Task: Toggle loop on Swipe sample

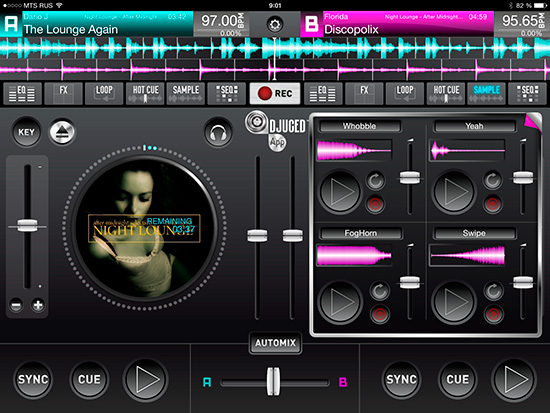Action: point(494,291)
